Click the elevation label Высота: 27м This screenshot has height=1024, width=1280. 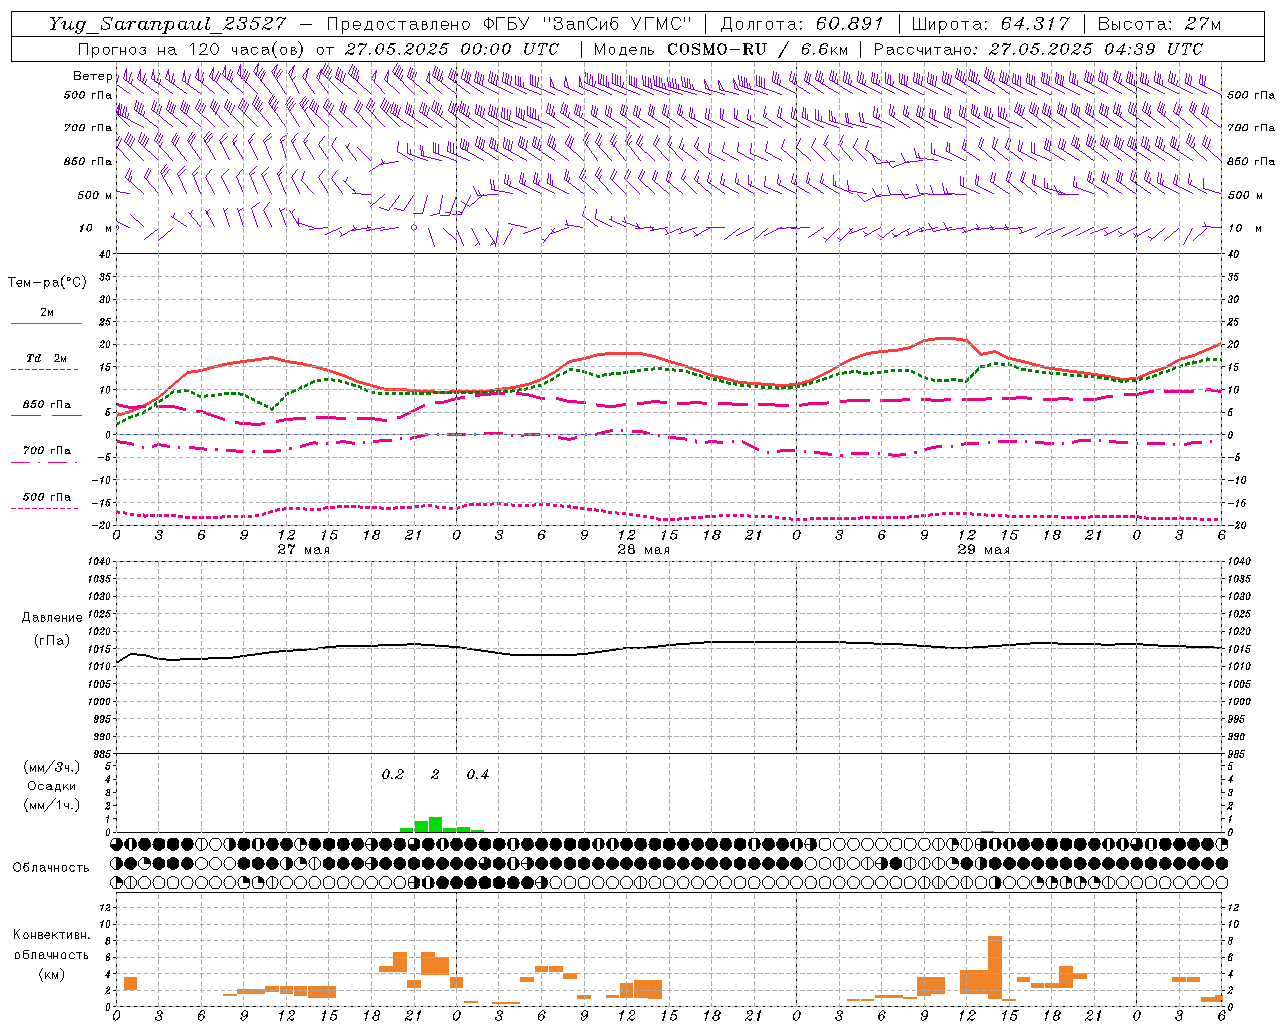point(1159,24)
